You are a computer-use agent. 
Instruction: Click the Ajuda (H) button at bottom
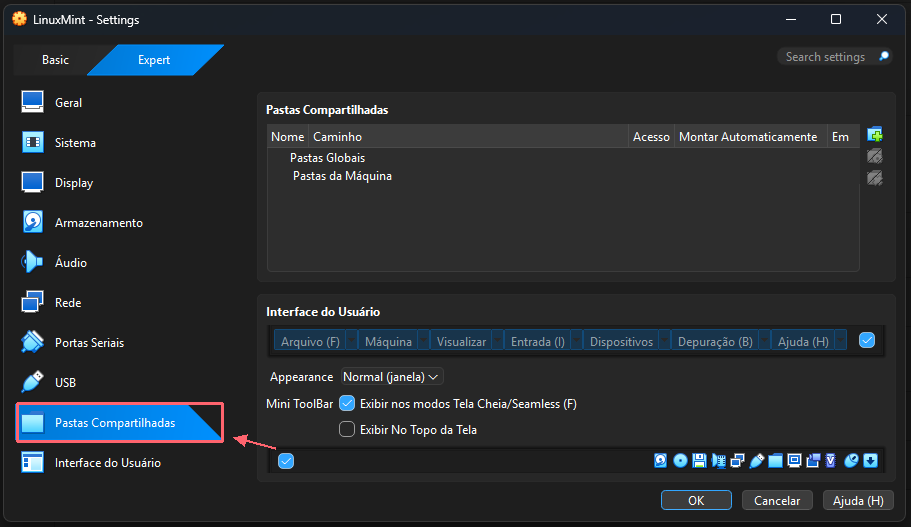[x=858, y=500]
